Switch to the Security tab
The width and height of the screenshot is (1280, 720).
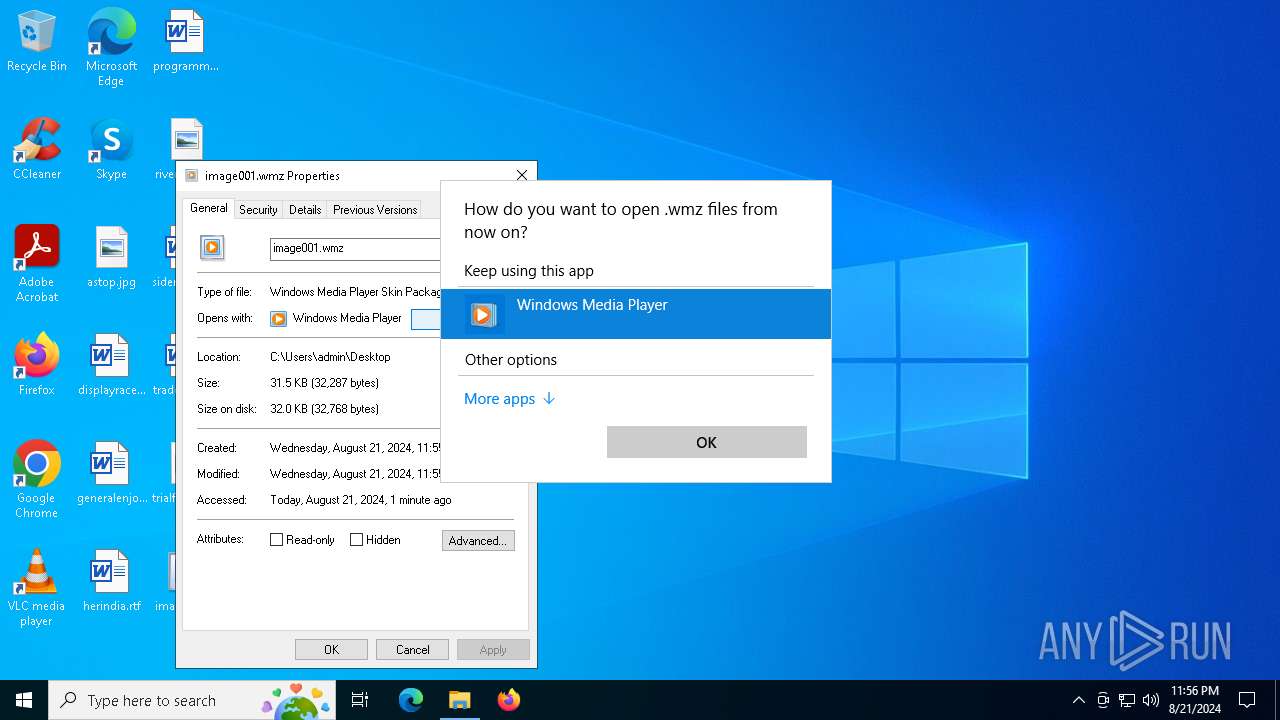[258, 210]
